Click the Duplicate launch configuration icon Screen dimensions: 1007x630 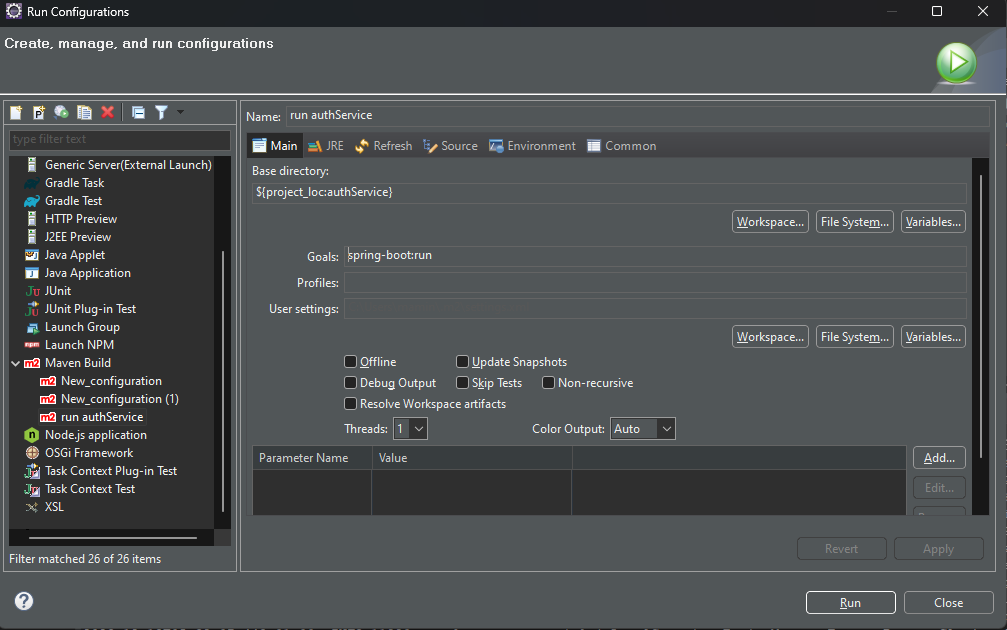tap(84, 112)
